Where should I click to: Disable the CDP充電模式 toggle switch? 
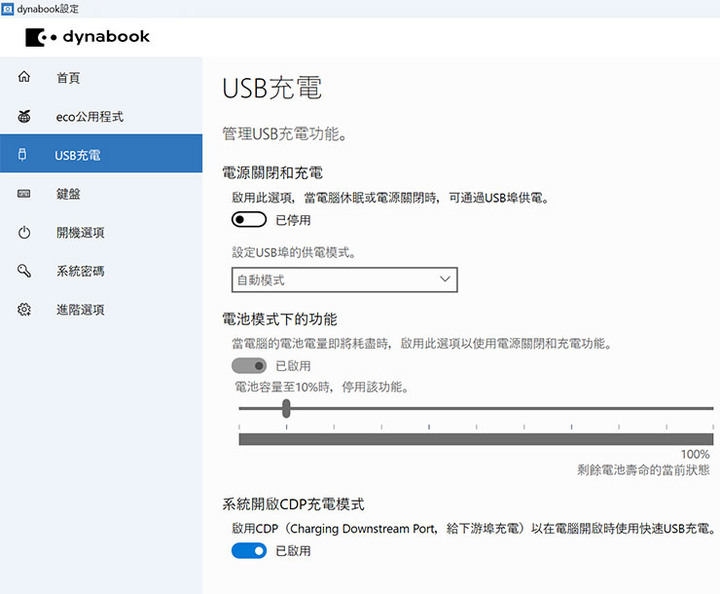point(249,551)
